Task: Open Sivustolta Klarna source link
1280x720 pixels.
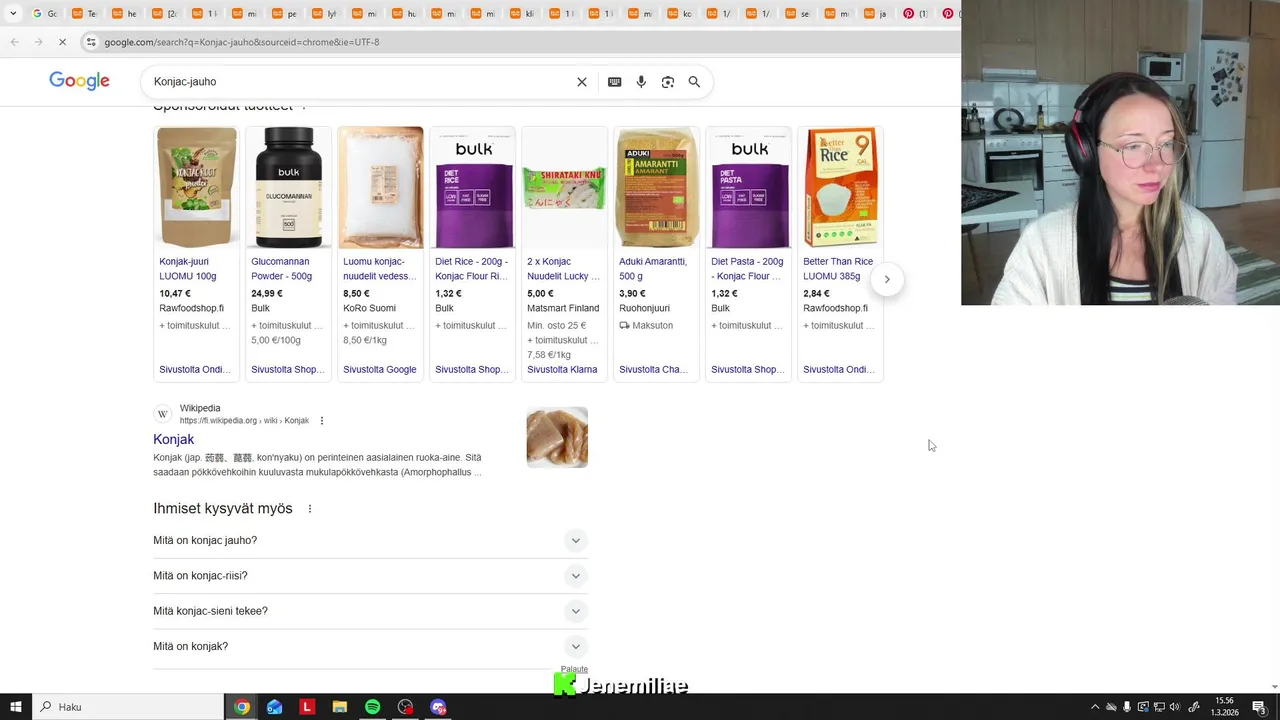Action: (x=562, y=370)
